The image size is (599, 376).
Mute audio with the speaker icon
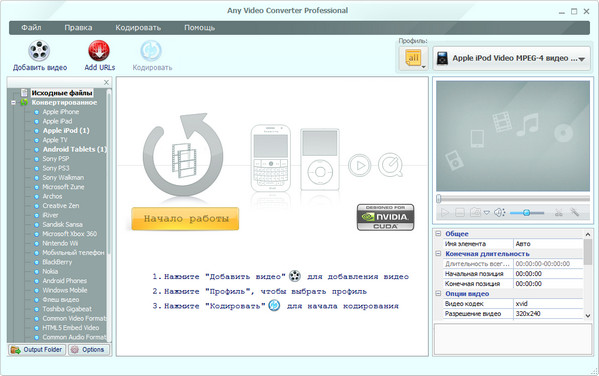click(499, 212)
